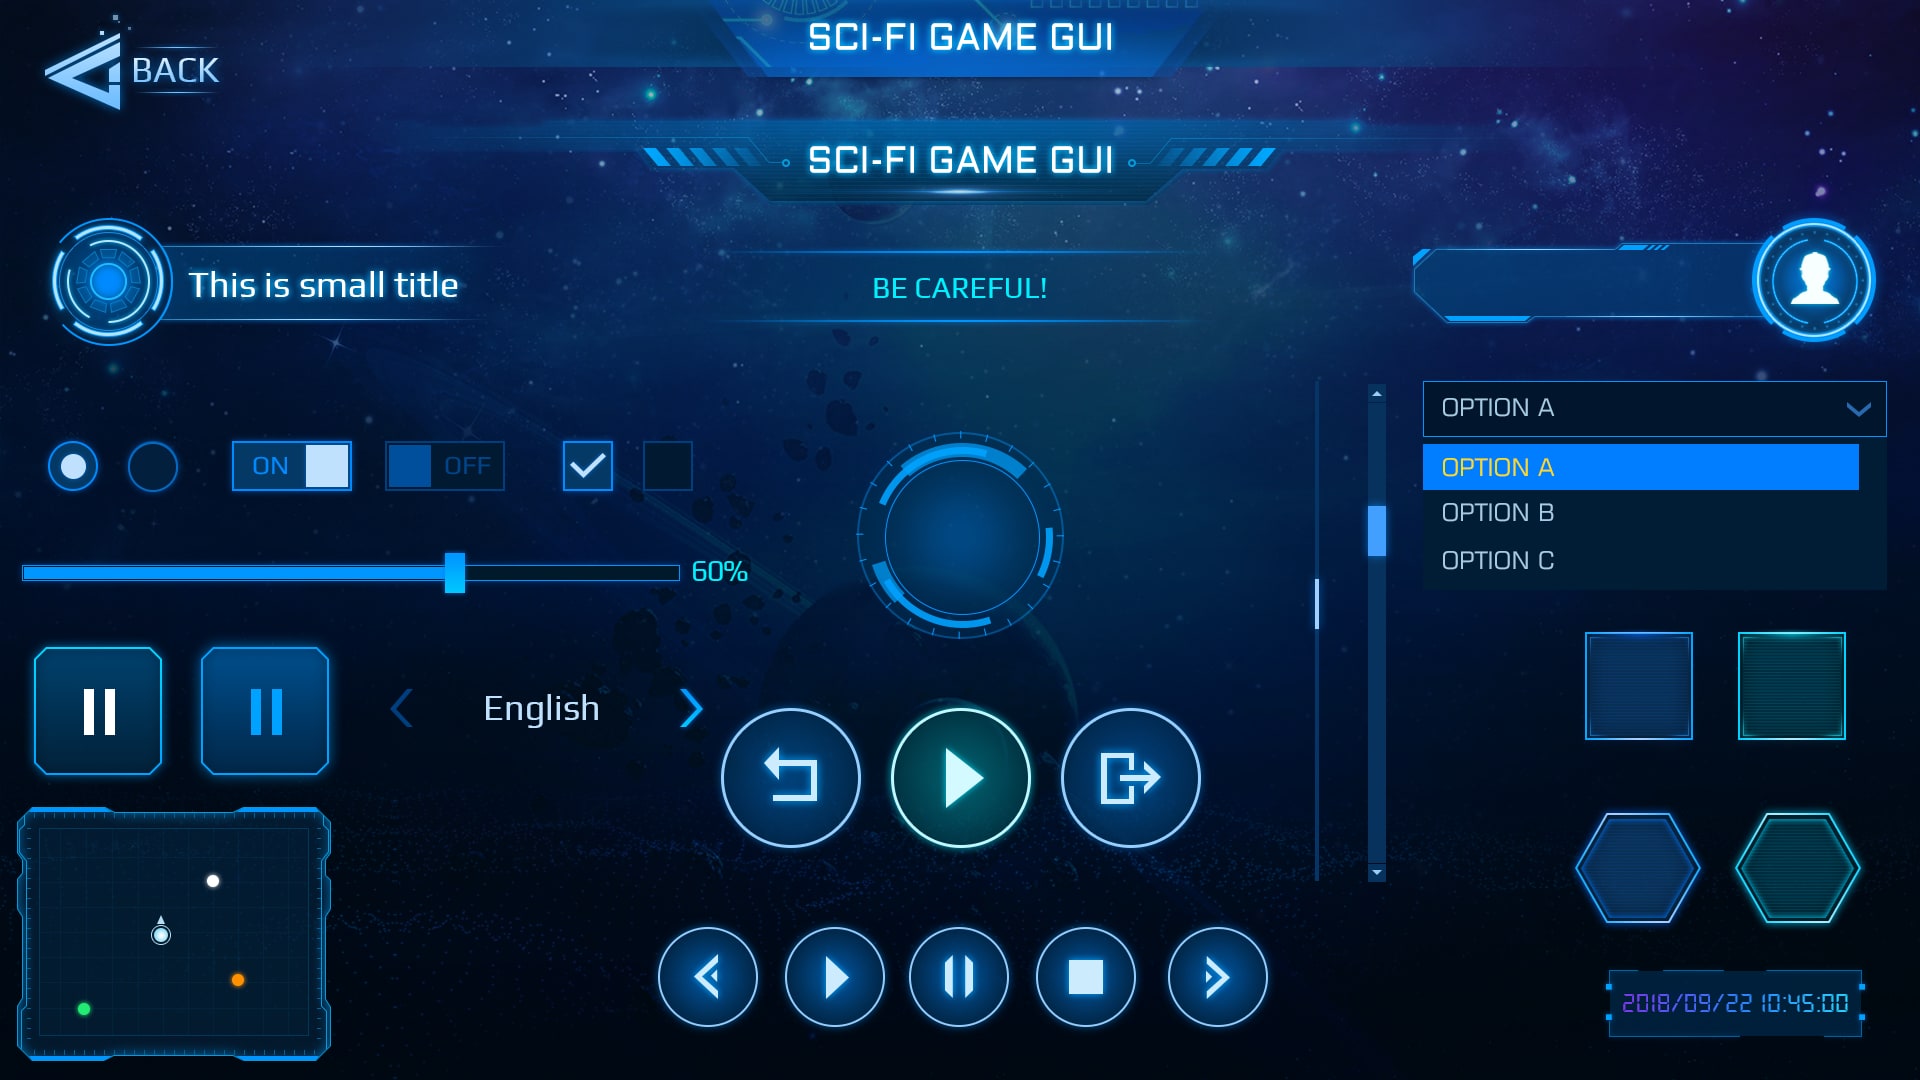Viewport: 1920px width, 1080px height.
Task: Toggle the OFF switch to on
Action: pos(442,465)
